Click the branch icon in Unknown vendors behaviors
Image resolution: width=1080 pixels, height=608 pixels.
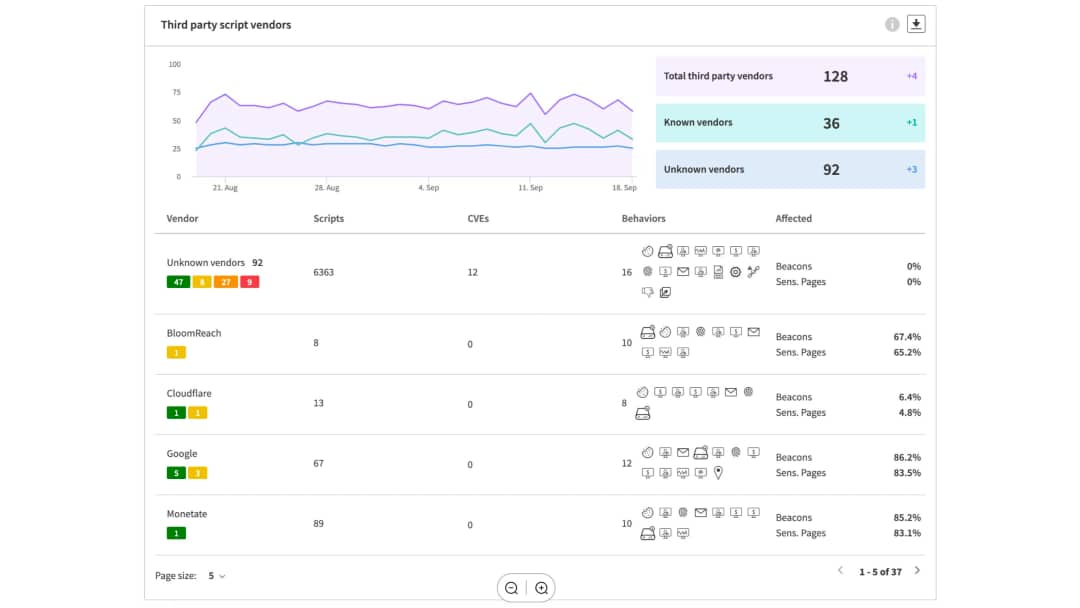[753, 271]
